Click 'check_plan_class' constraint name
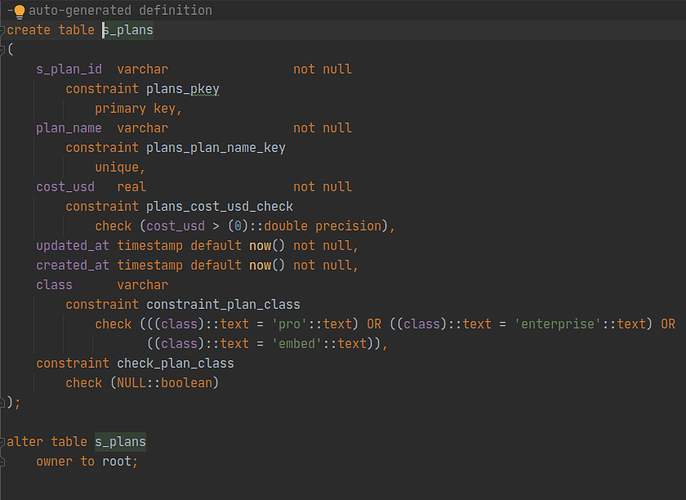The width and height of the screenshot is (686, 500). [x=175, y=364]
